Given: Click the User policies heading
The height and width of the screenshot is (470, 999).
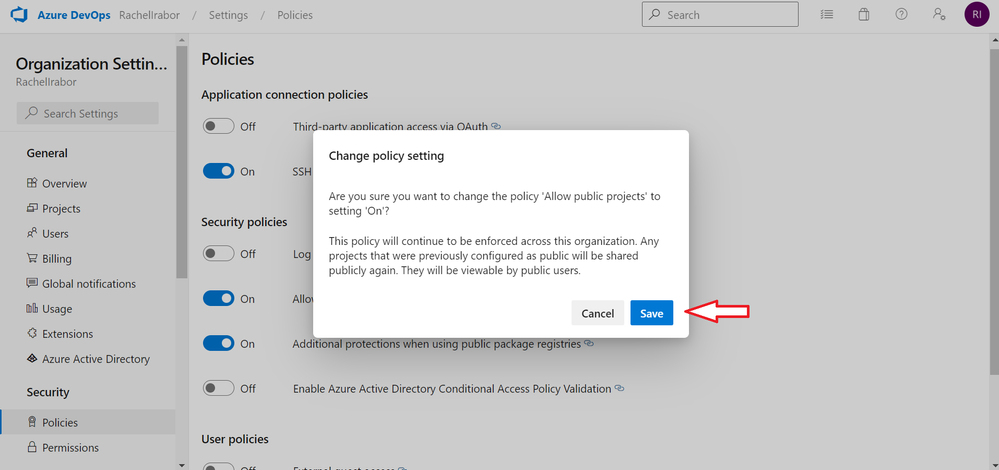Looking at the screenshot, I should [x=235, y=439].
